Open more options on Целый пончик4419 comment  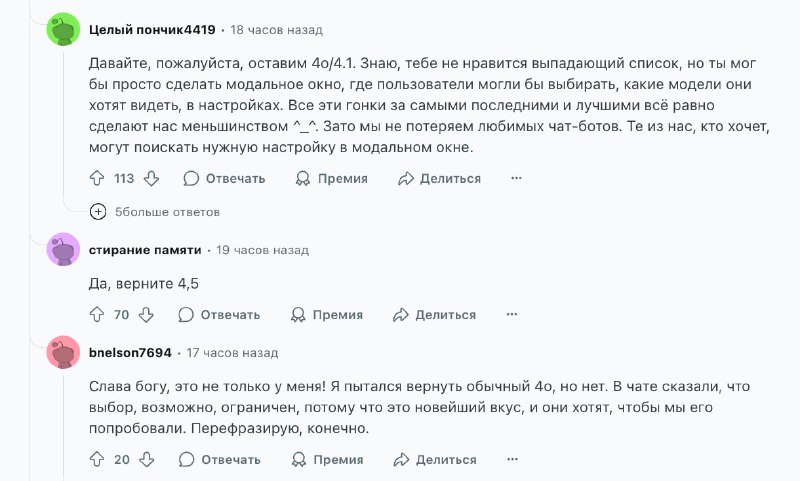pyautogui.click(x=516, y=178)
